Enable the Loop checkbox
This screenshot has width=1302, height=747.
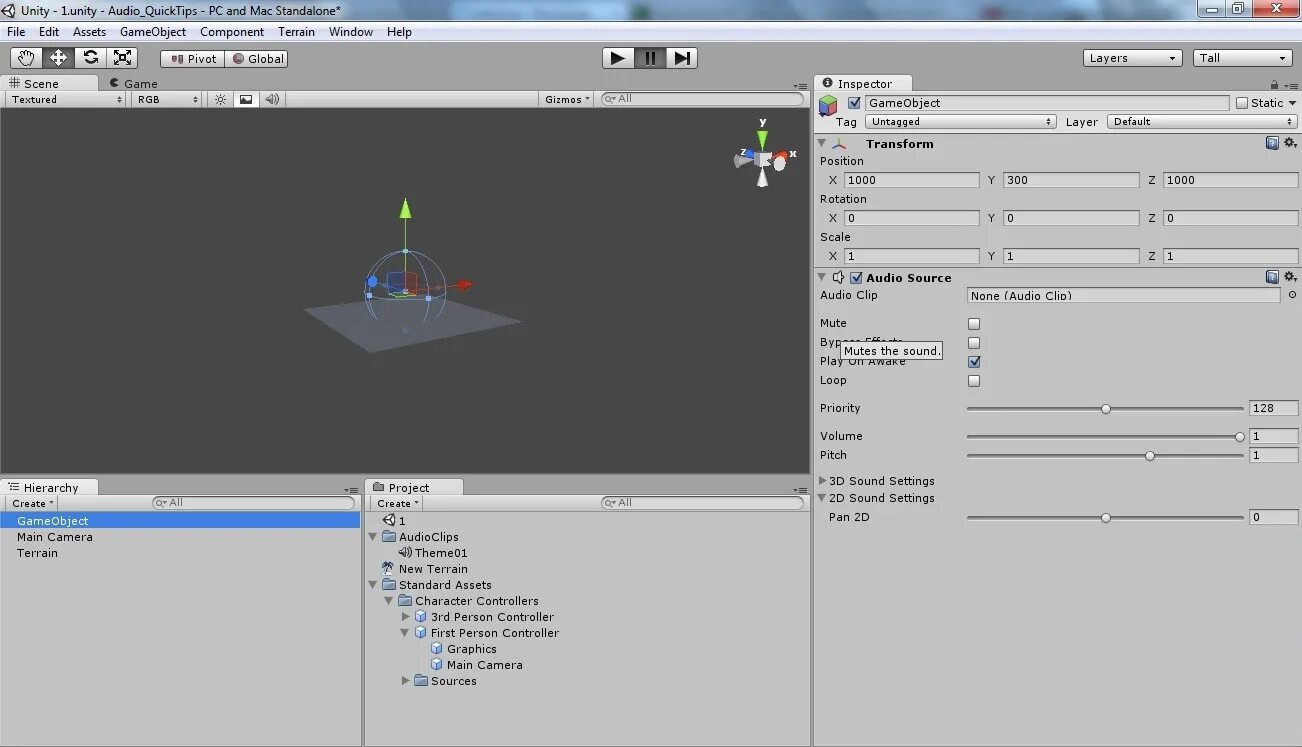pos(974,381)
